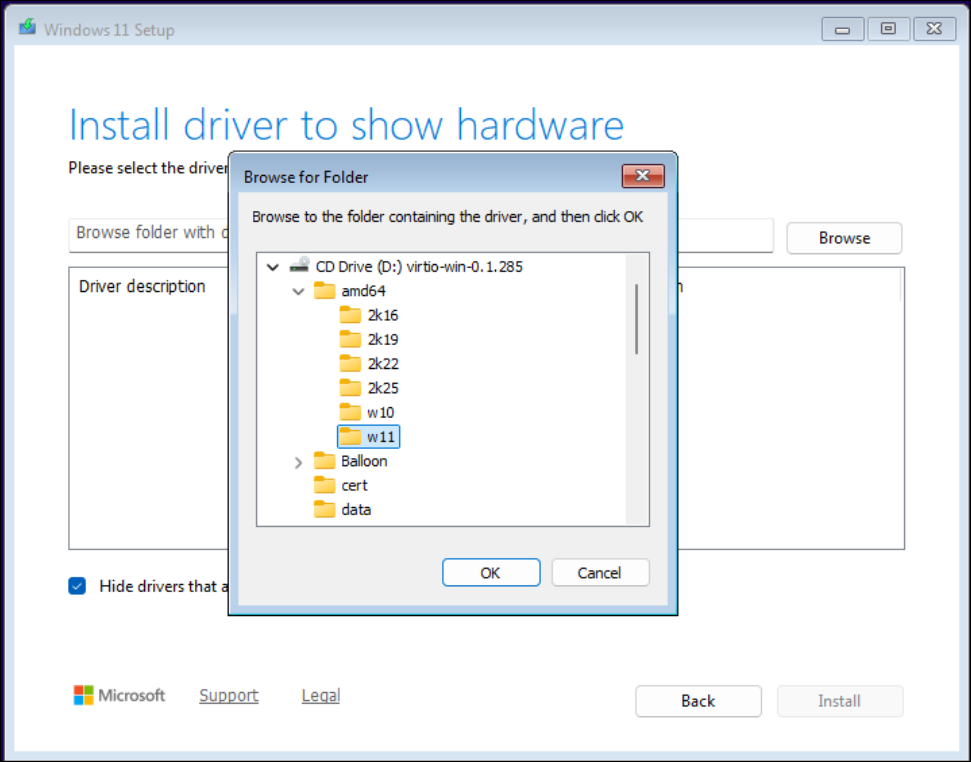Viewport: 971px width, 762px height.
Task: Click the Microsoft logo
Action: [x=119, y=695]
